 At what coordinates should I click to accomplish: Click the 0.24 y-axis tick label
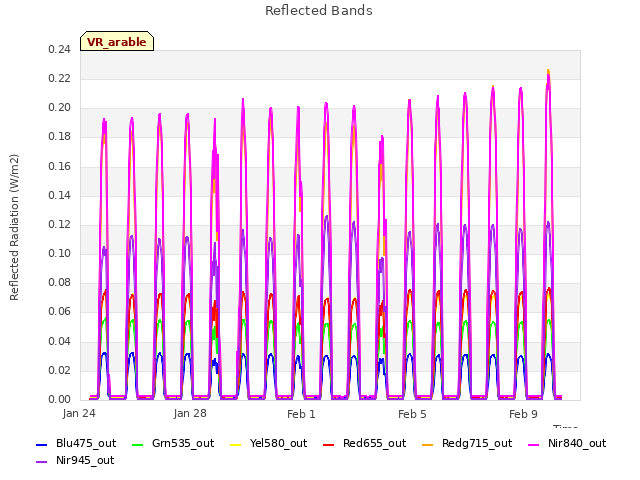click(x=60, y=50)
